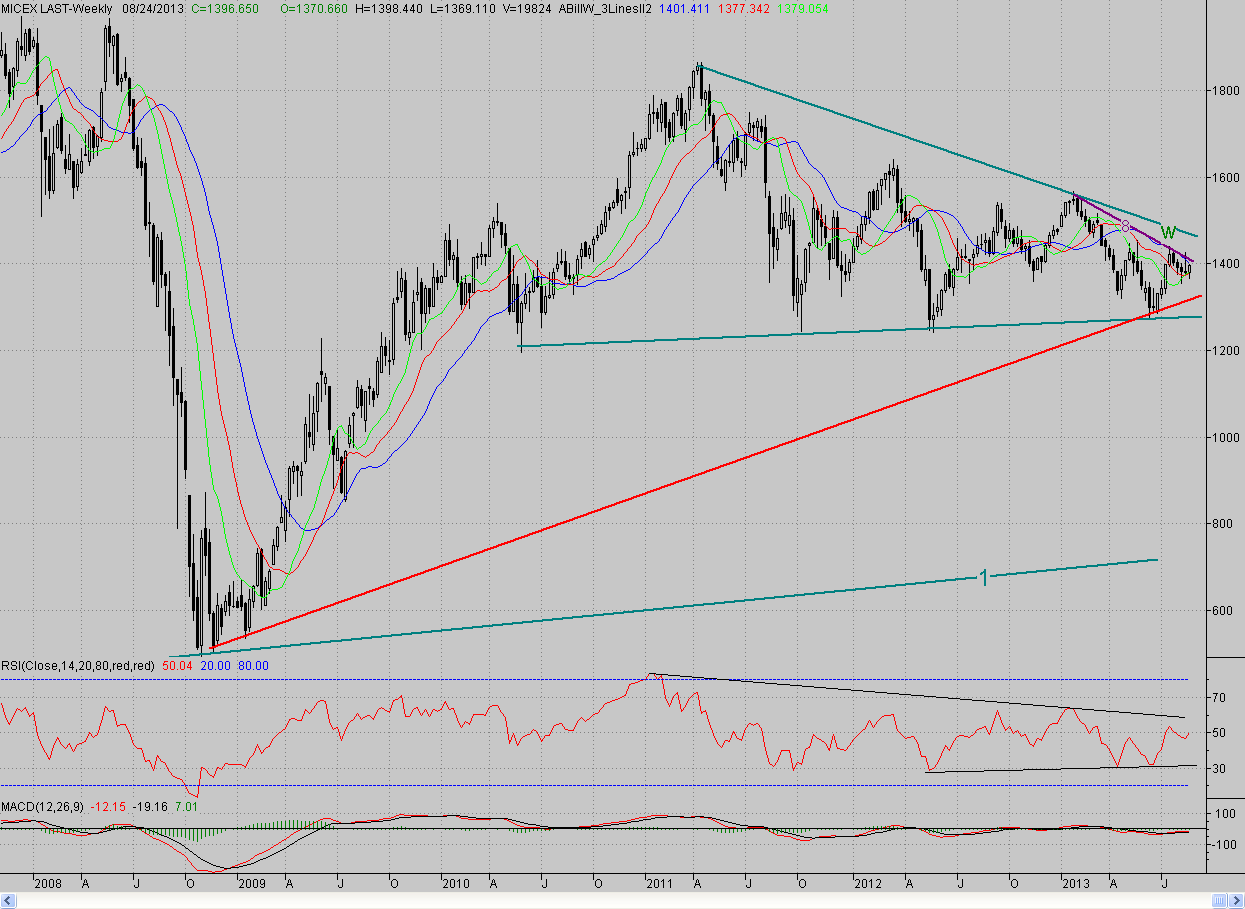
Task: Click the purple circle marker on purple trendline
Action: click(1126, 227)
